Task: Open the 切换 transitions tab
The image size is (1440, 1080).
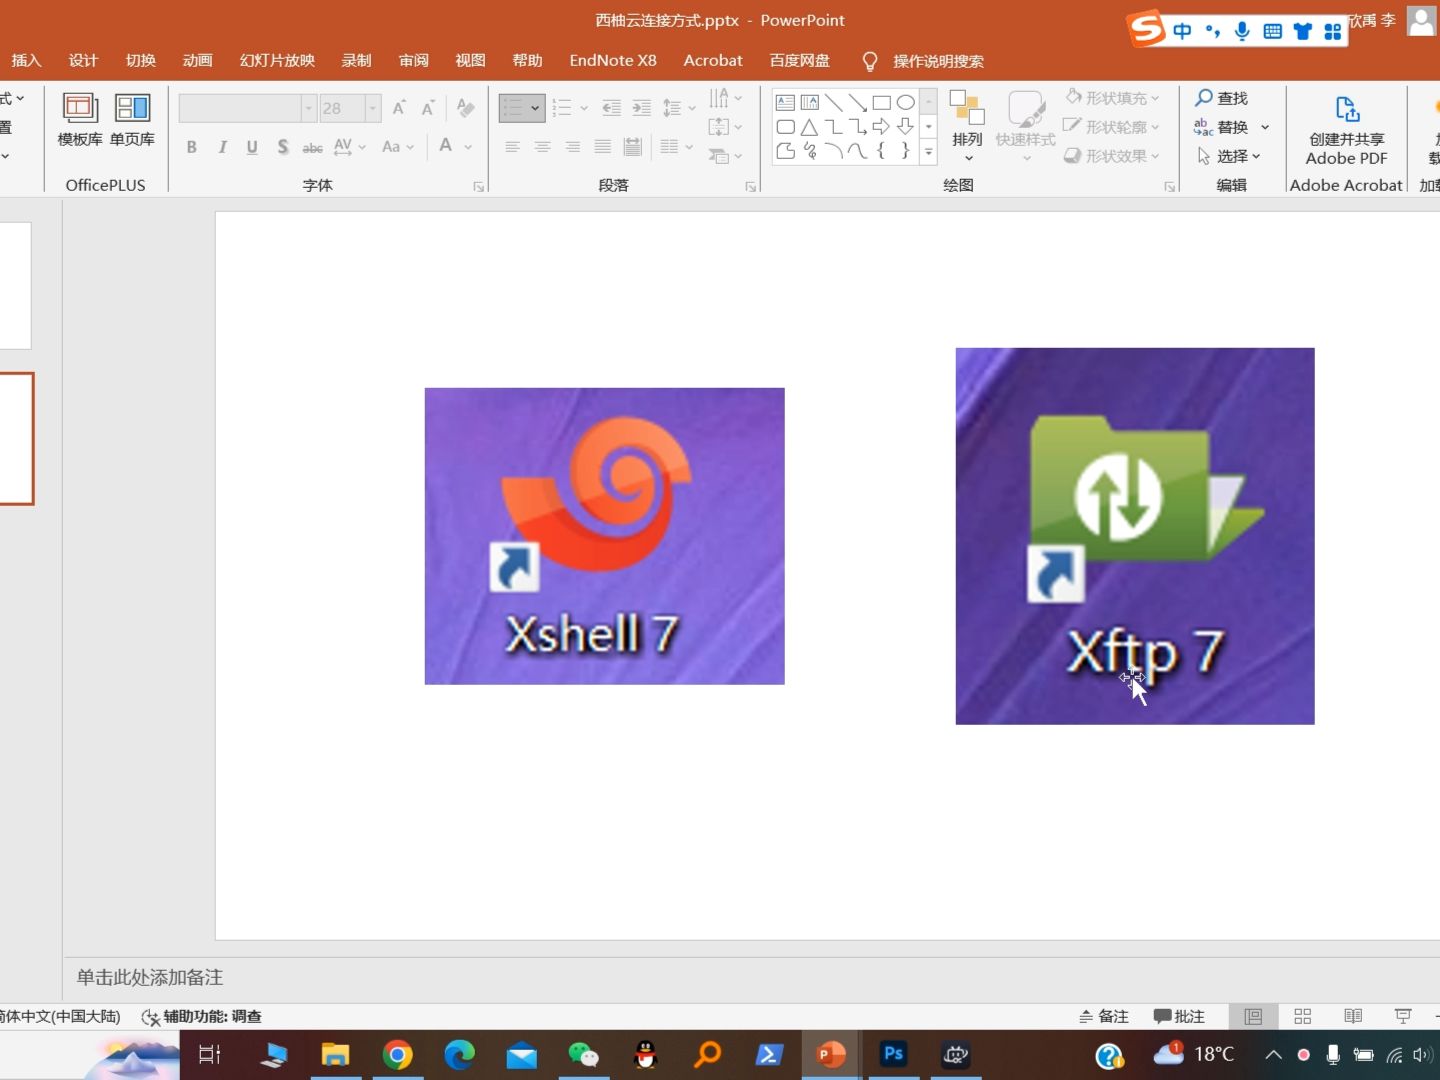Action: tap(141, 60)
